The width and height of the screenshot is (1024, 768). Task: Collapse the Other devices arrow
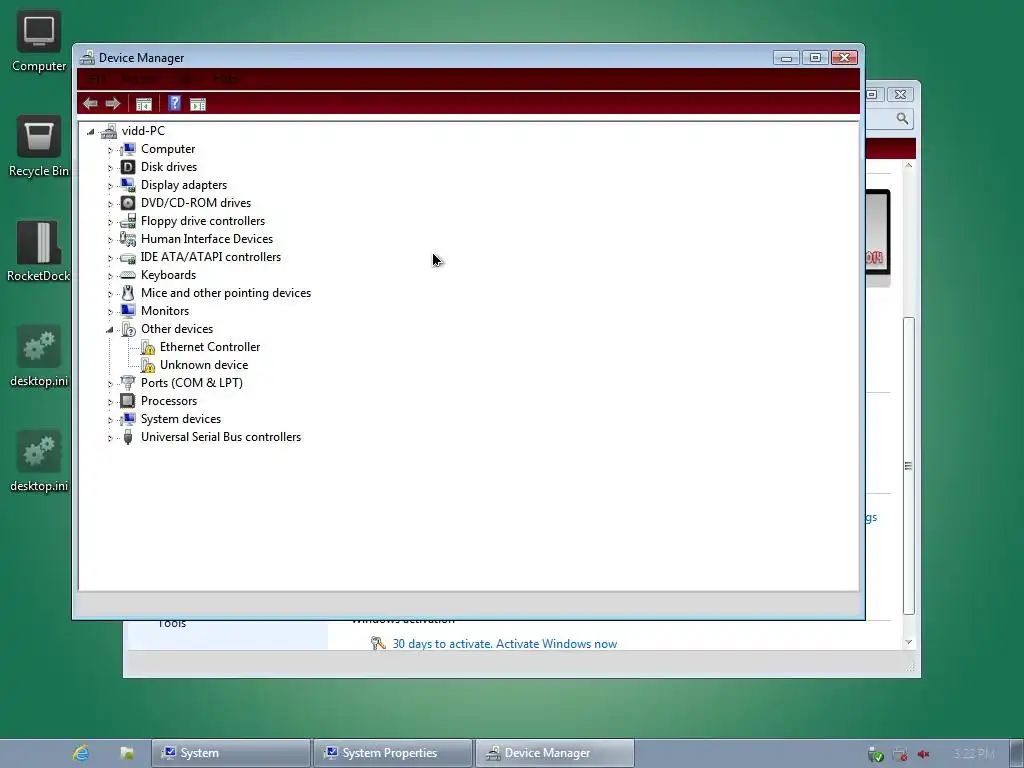tap(110, 330)
